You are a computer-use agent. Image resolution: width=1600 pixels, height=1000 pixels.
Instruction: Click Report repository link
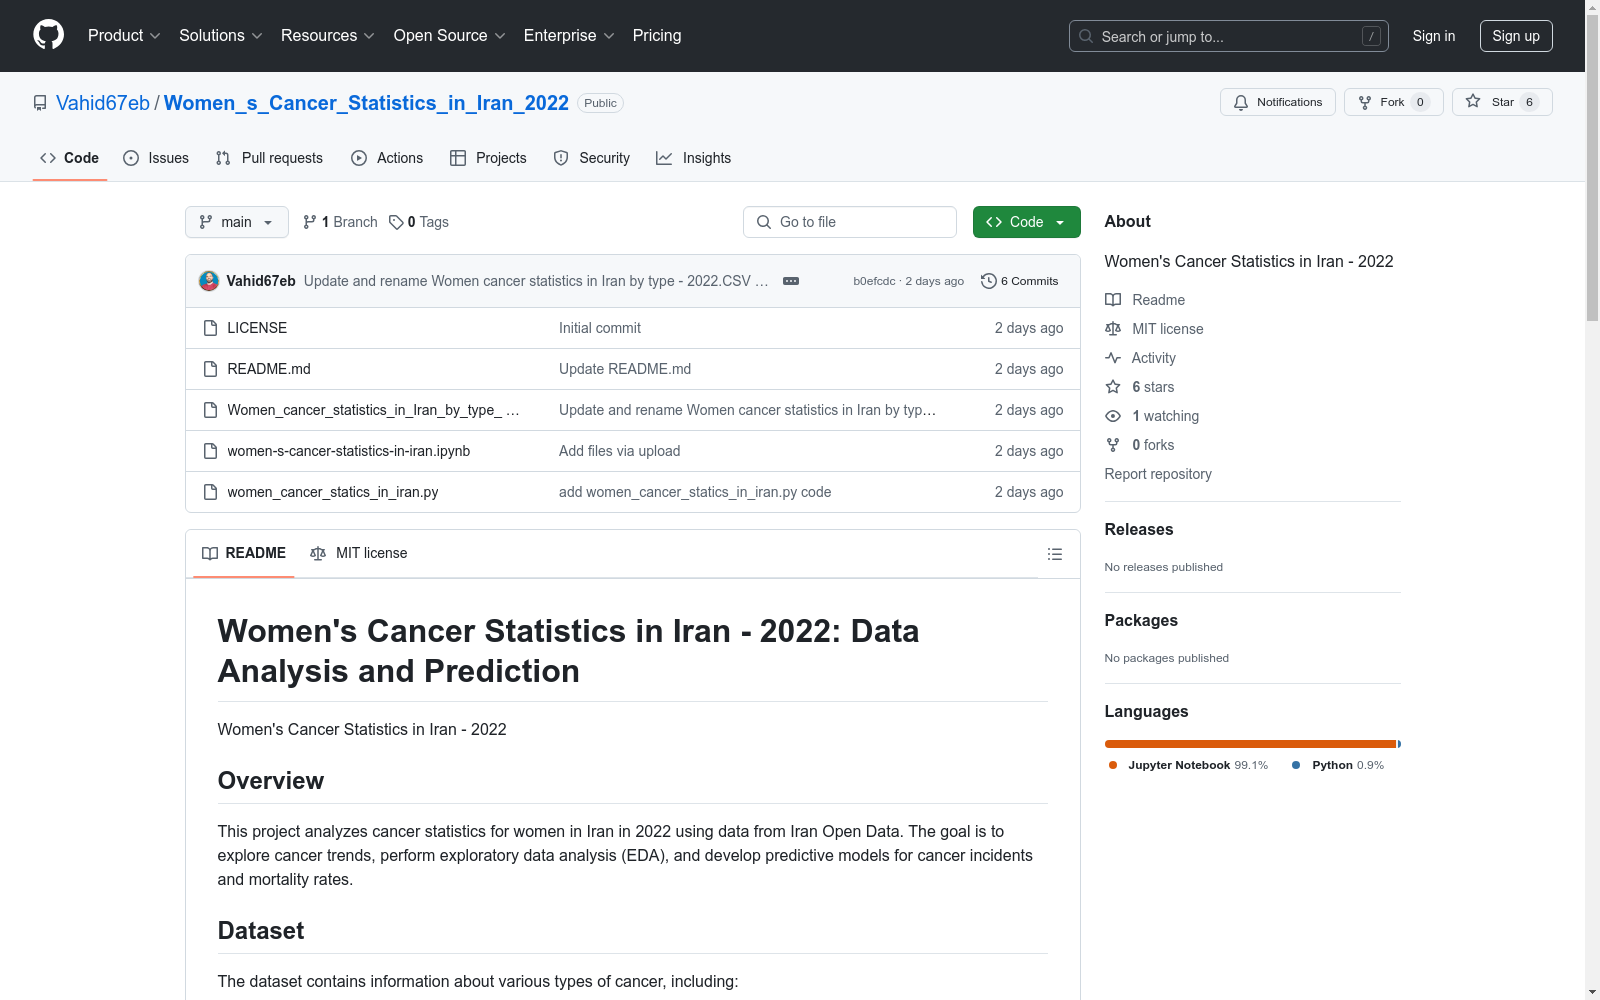pos(1158,474)
